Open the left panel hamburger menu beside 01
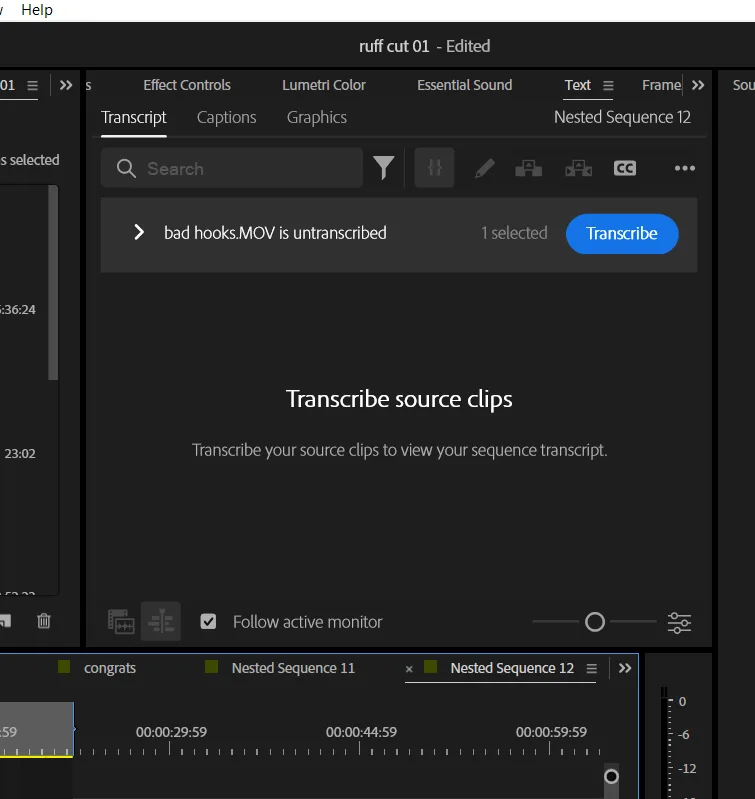Viewport: 755px width, 799px height. pos(33,86)
